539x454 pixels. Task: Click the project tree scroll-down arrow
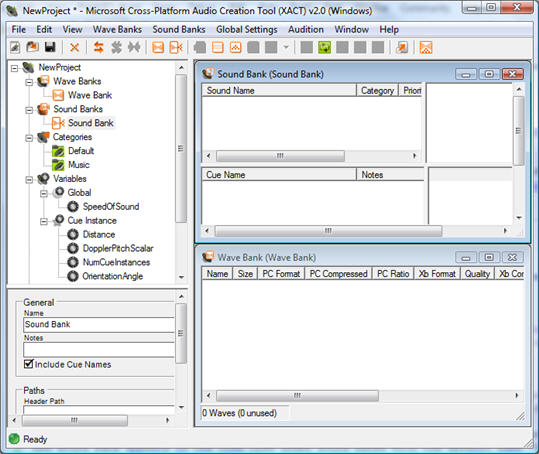point(182,277)
